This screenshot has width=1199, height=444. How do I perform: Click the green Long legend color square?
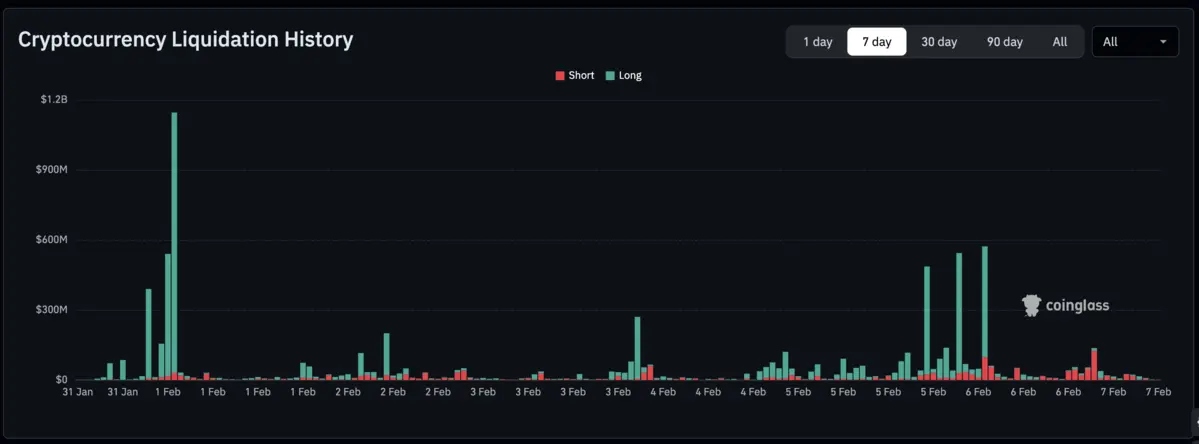coord(611,76)
